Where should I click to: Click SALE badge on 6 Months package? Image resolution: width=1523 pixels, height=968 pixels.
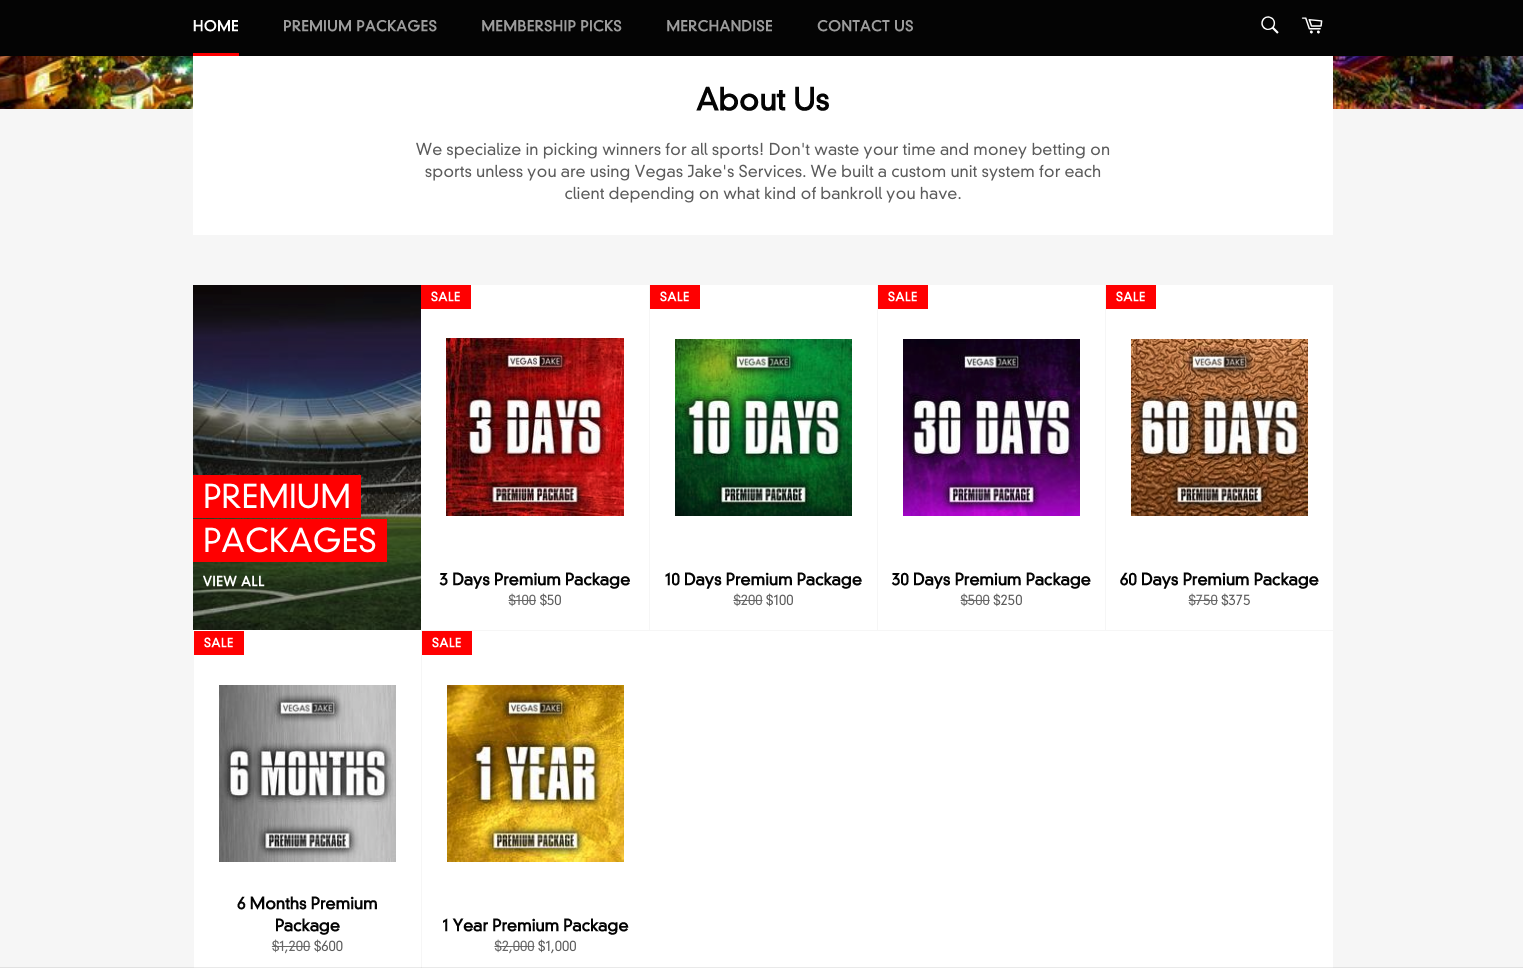click(x=219, y=643)
